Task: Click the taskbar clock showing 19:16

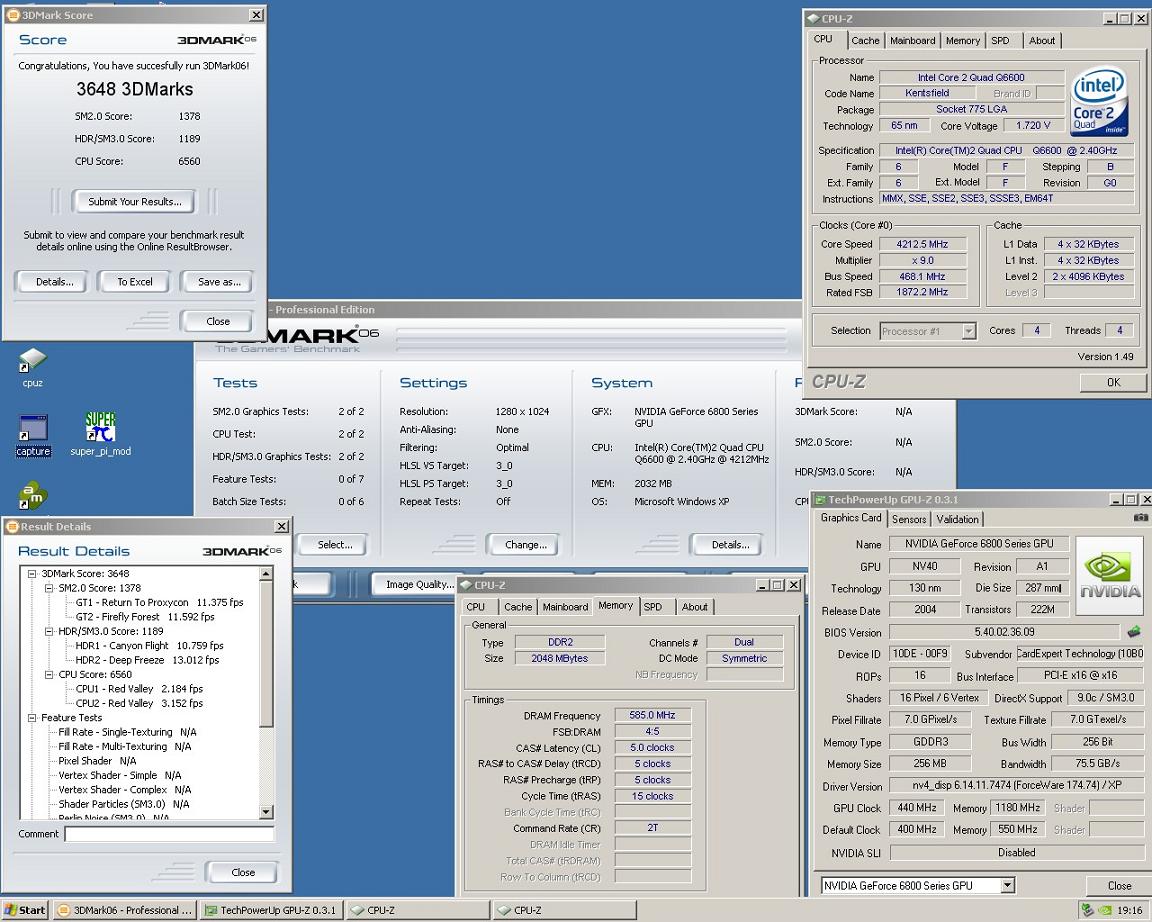Action: pyautogui.click(x=1128, y=910)
